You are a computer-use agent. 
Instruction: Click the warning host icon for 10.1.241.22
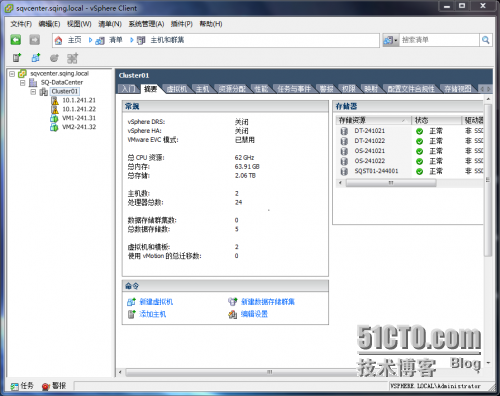click(x=55, y=109)
